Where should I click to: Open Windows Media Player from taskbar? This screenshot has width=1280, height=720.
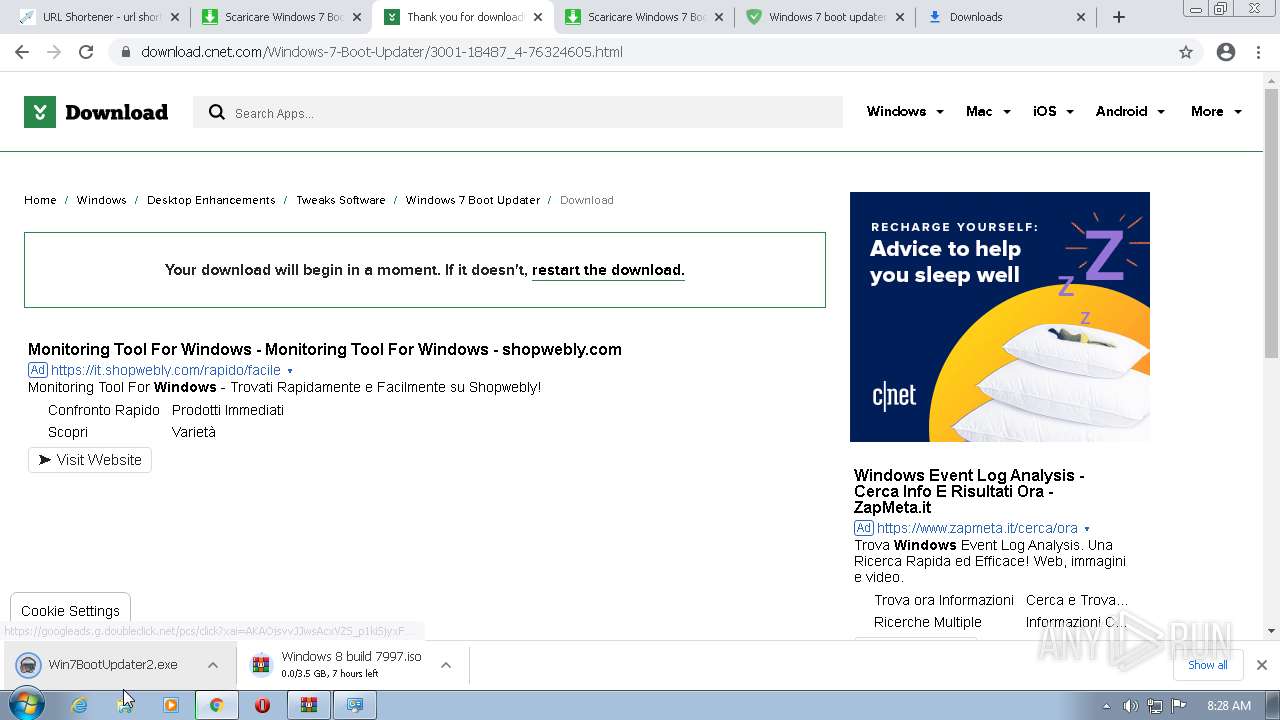tap(171, 705)
